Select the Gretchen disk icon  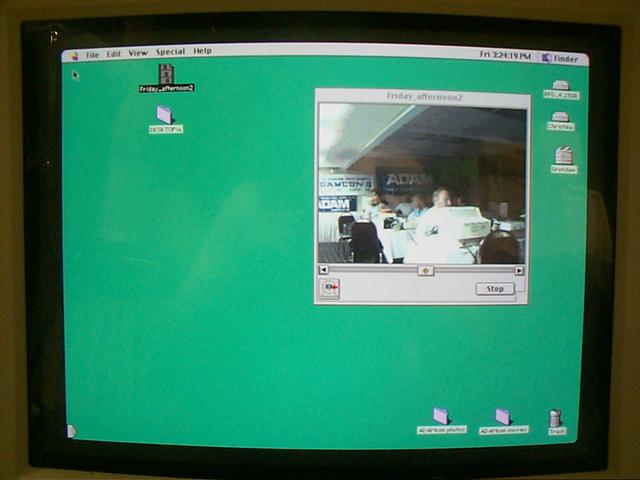click(x=564, y=156)
